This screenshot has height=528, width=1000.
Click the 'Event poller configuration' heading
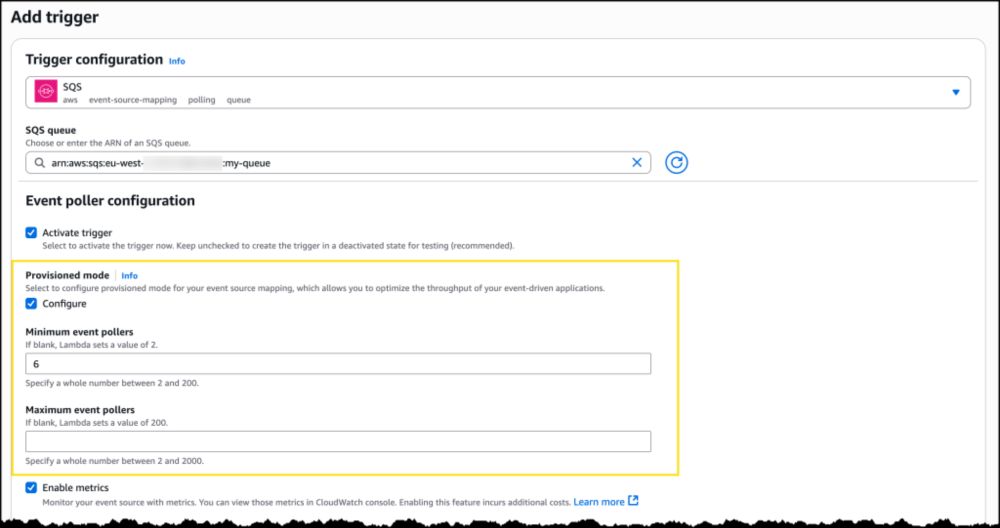pyautogui.click(x=110, y=201)
